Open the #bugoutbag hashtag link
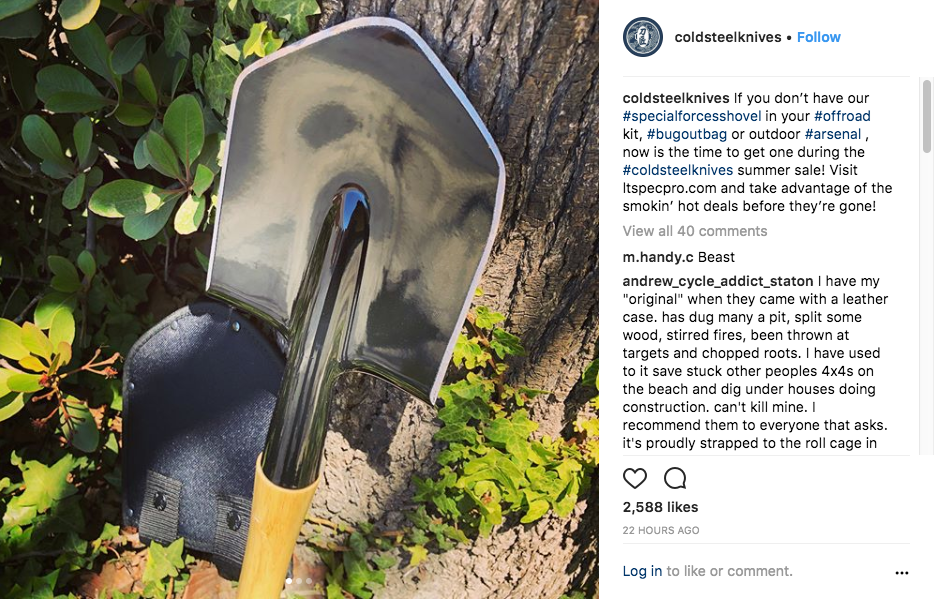934x599 pixels. [687, 134]
